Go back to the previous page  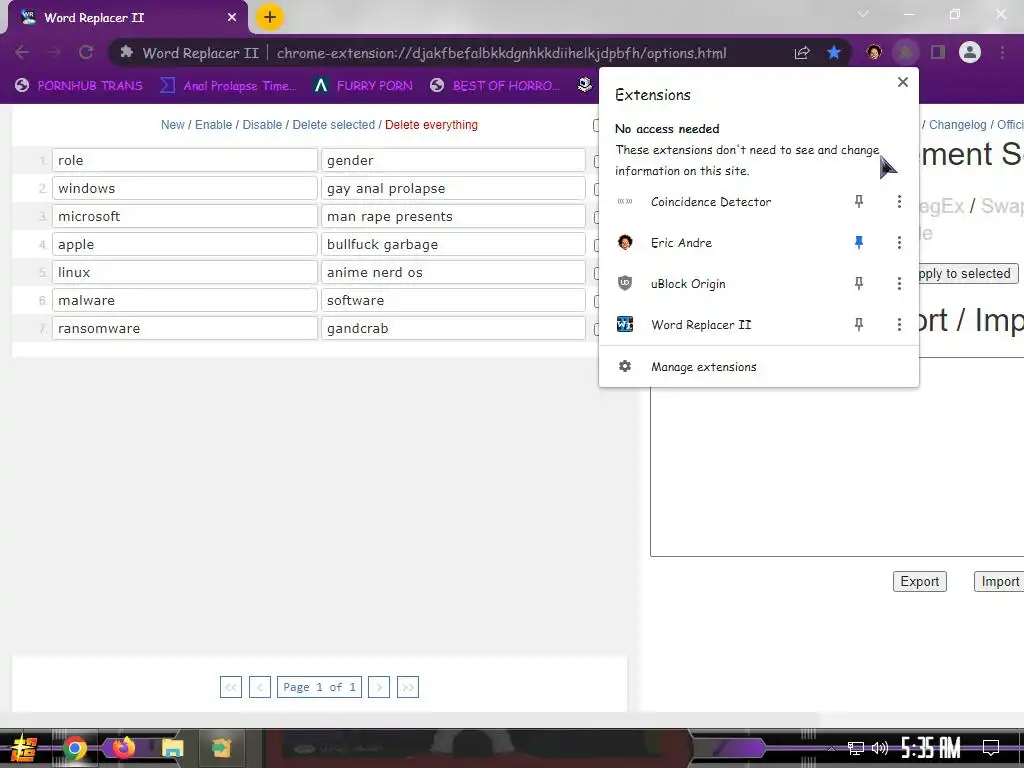(22, 52)
